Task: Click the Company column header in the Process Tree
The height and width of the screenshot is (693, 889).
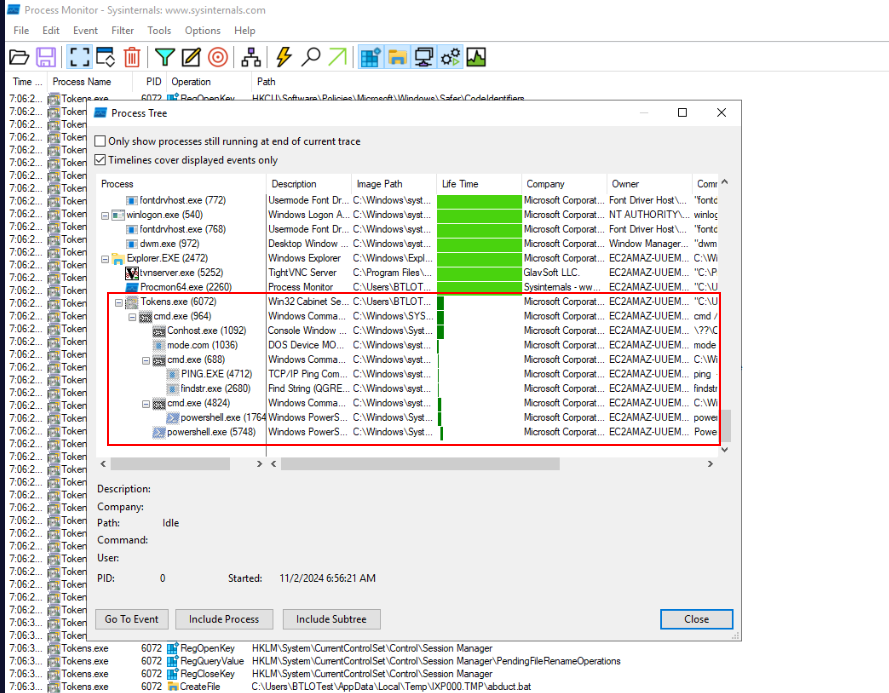Action: coord(564,184)
